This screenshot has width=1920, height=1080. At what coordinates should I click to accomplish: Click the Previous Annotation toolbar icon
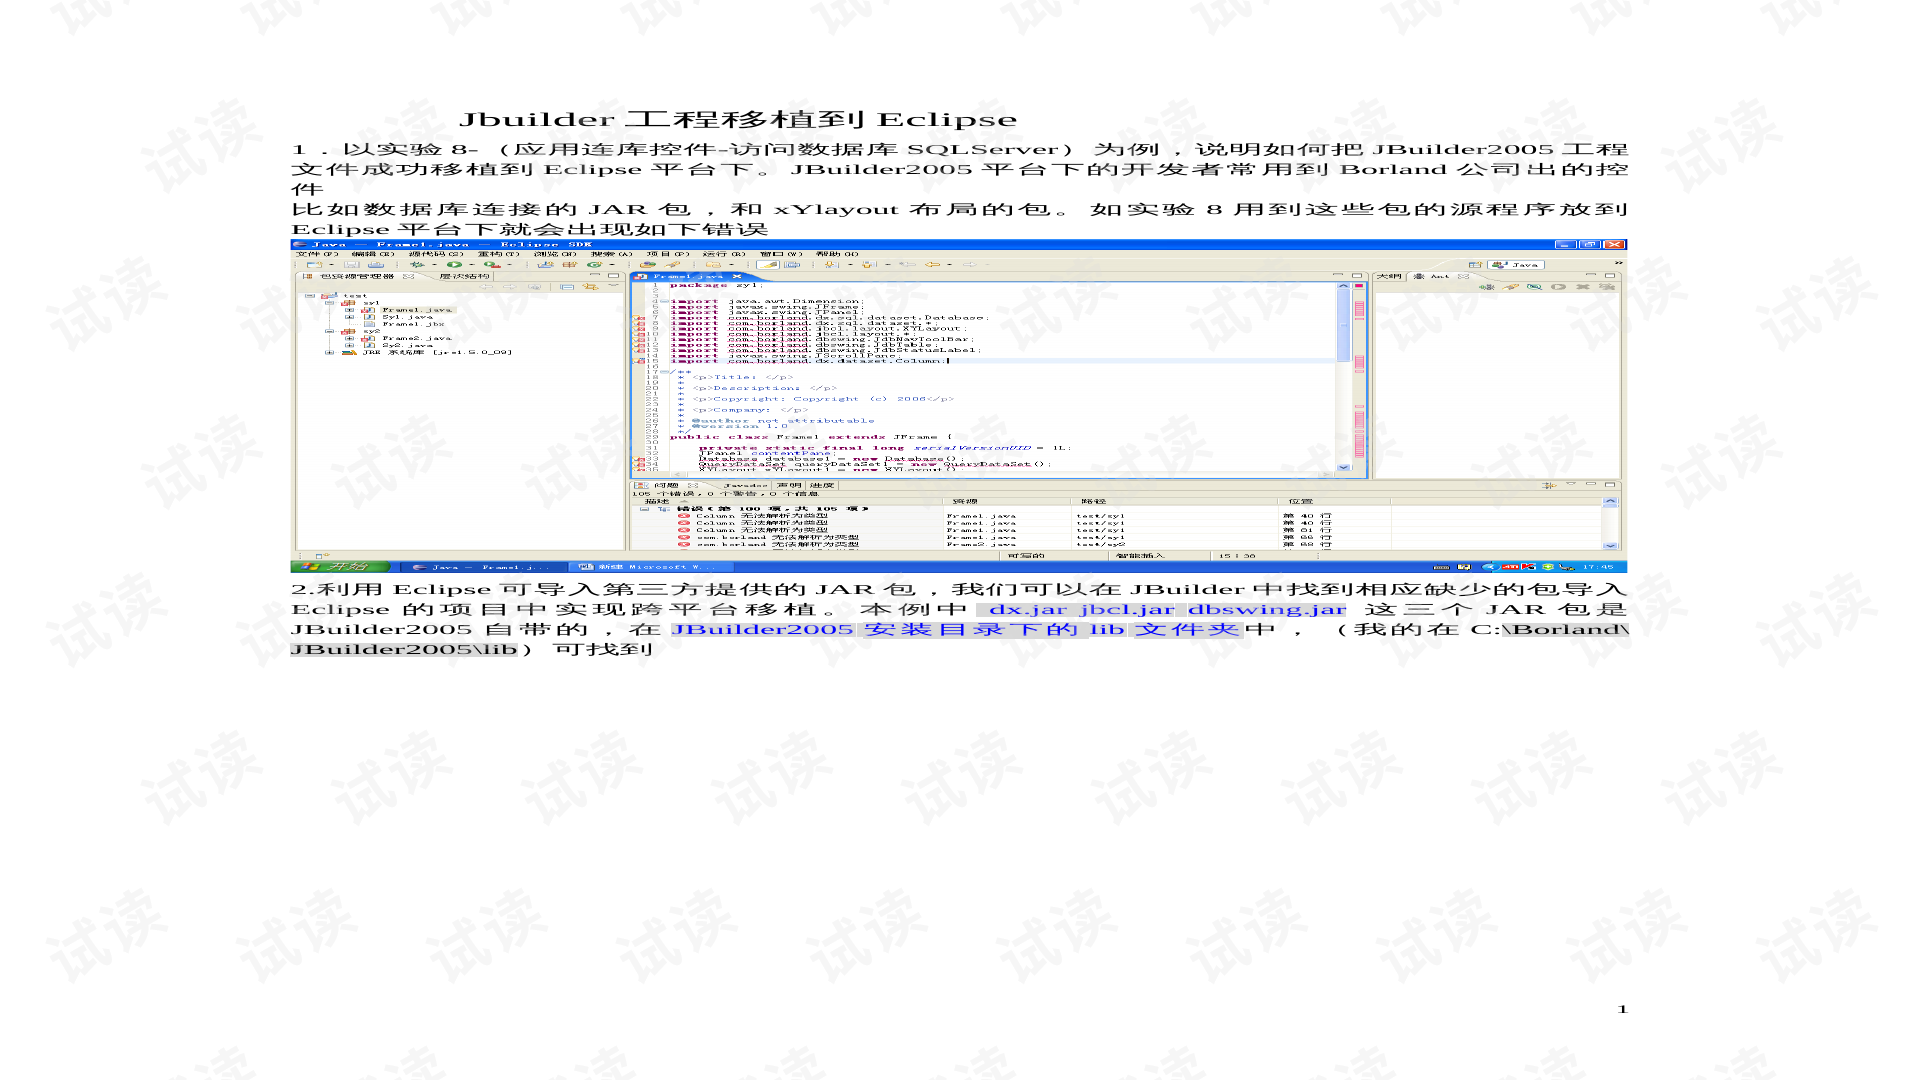pyautogui.click(x=869, y=264)
